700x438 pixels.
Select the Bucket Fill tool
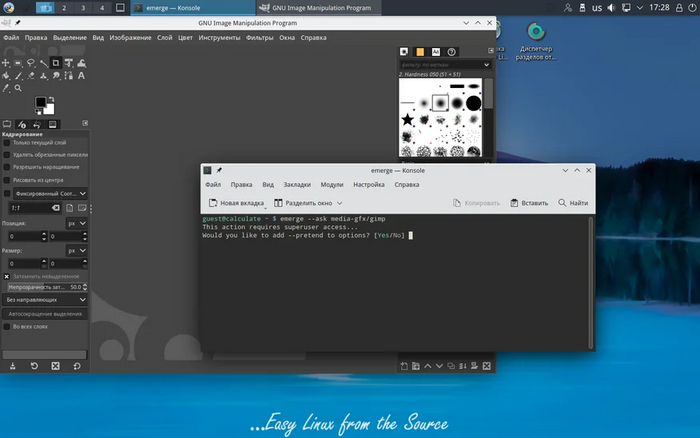tap(5, 76)
